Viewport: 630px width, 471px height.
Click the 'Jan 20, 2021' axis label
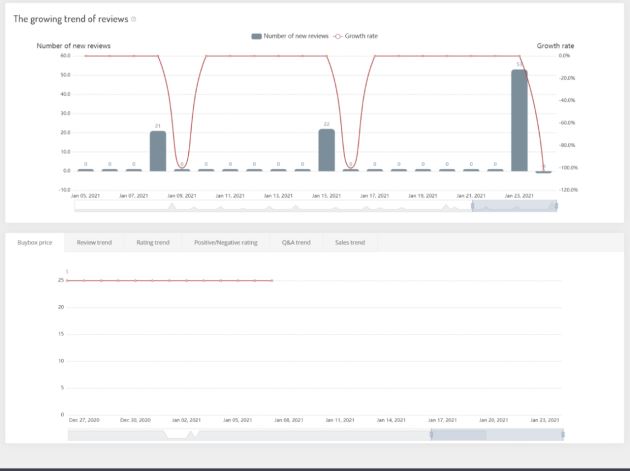click(494, 420)
